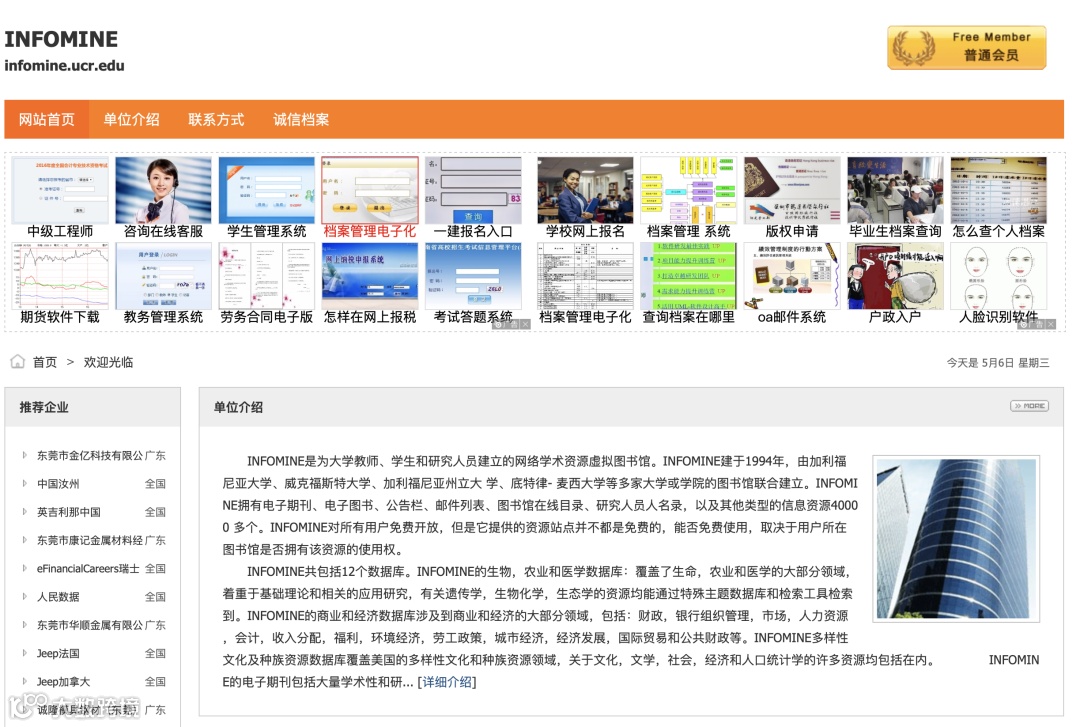Viewport: 1080px width, 727px height.
Task: Click arrow bullet beside Jeep法国
Action: point(24,653)
